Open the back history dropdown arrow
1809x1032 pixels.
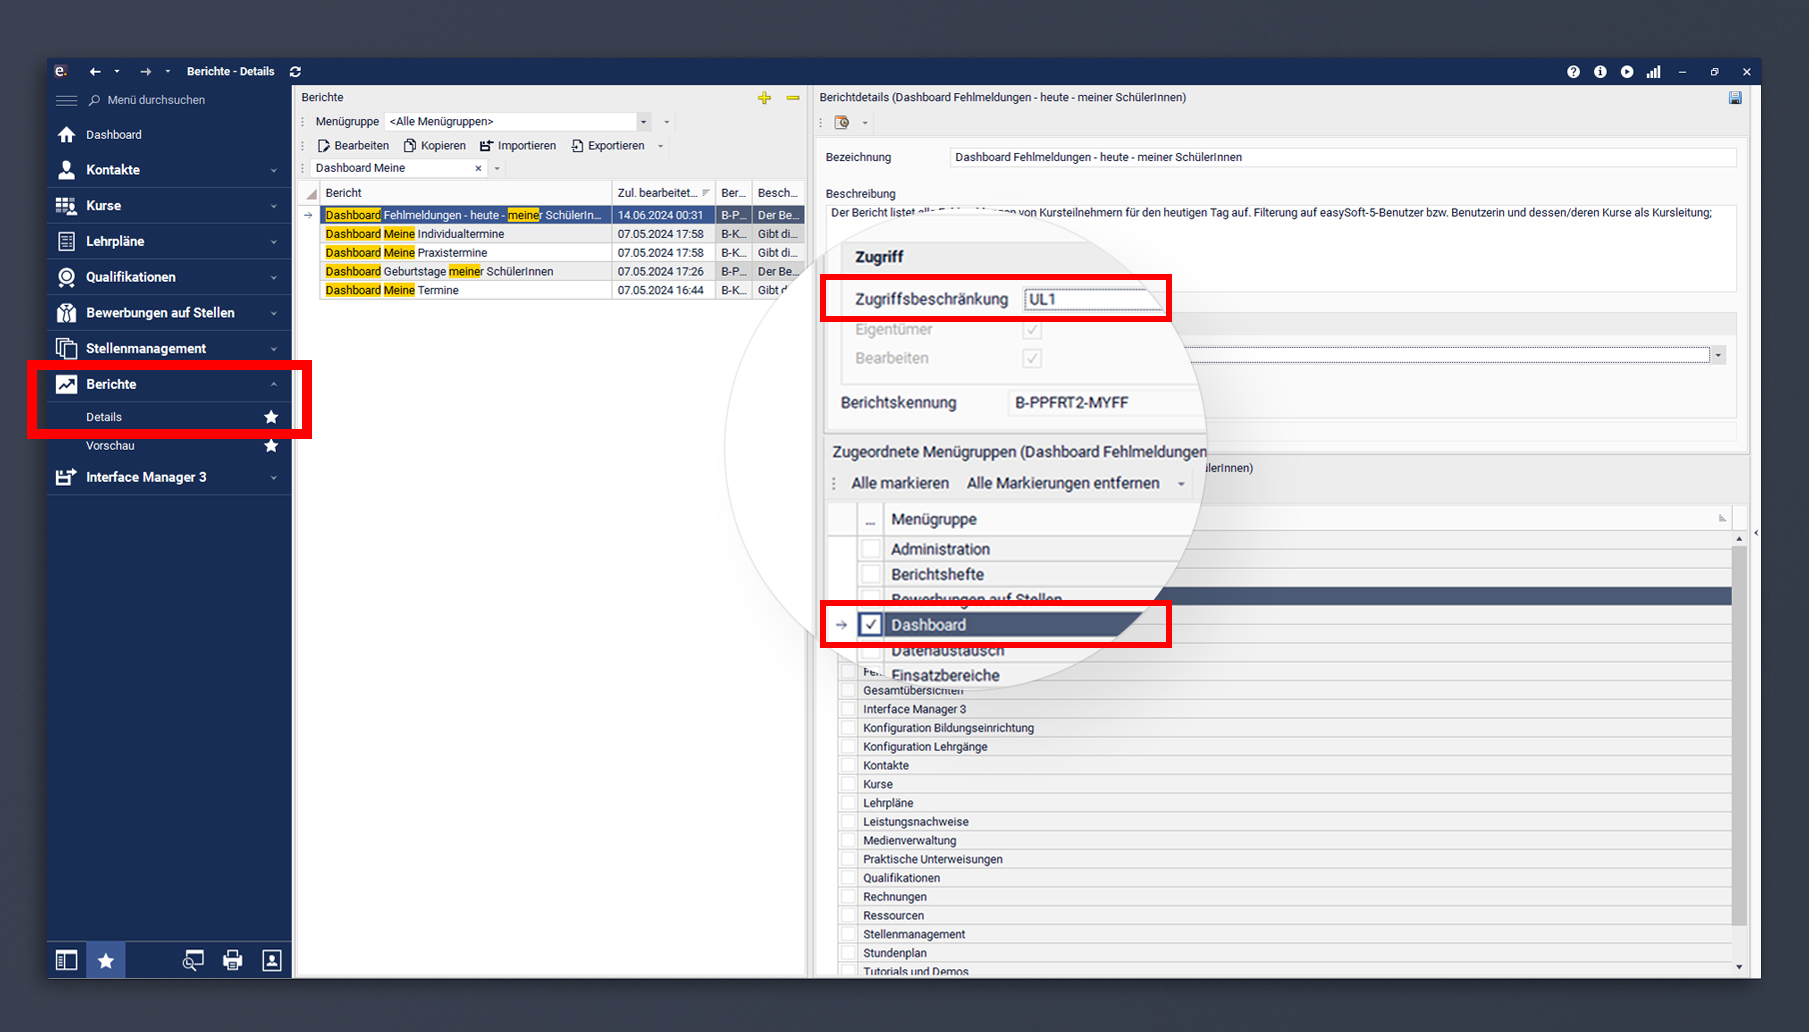(117, 72)
